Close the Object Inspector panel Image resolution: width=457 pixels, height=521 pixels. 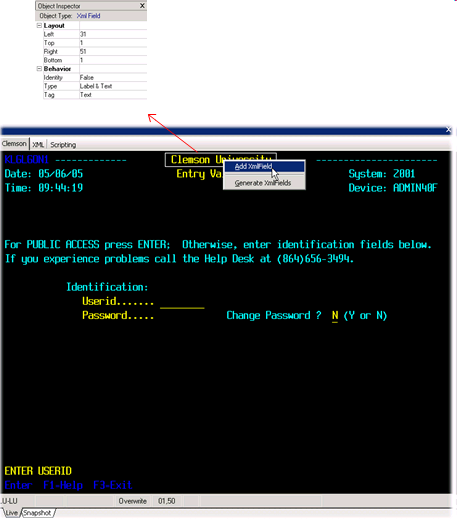142,6
